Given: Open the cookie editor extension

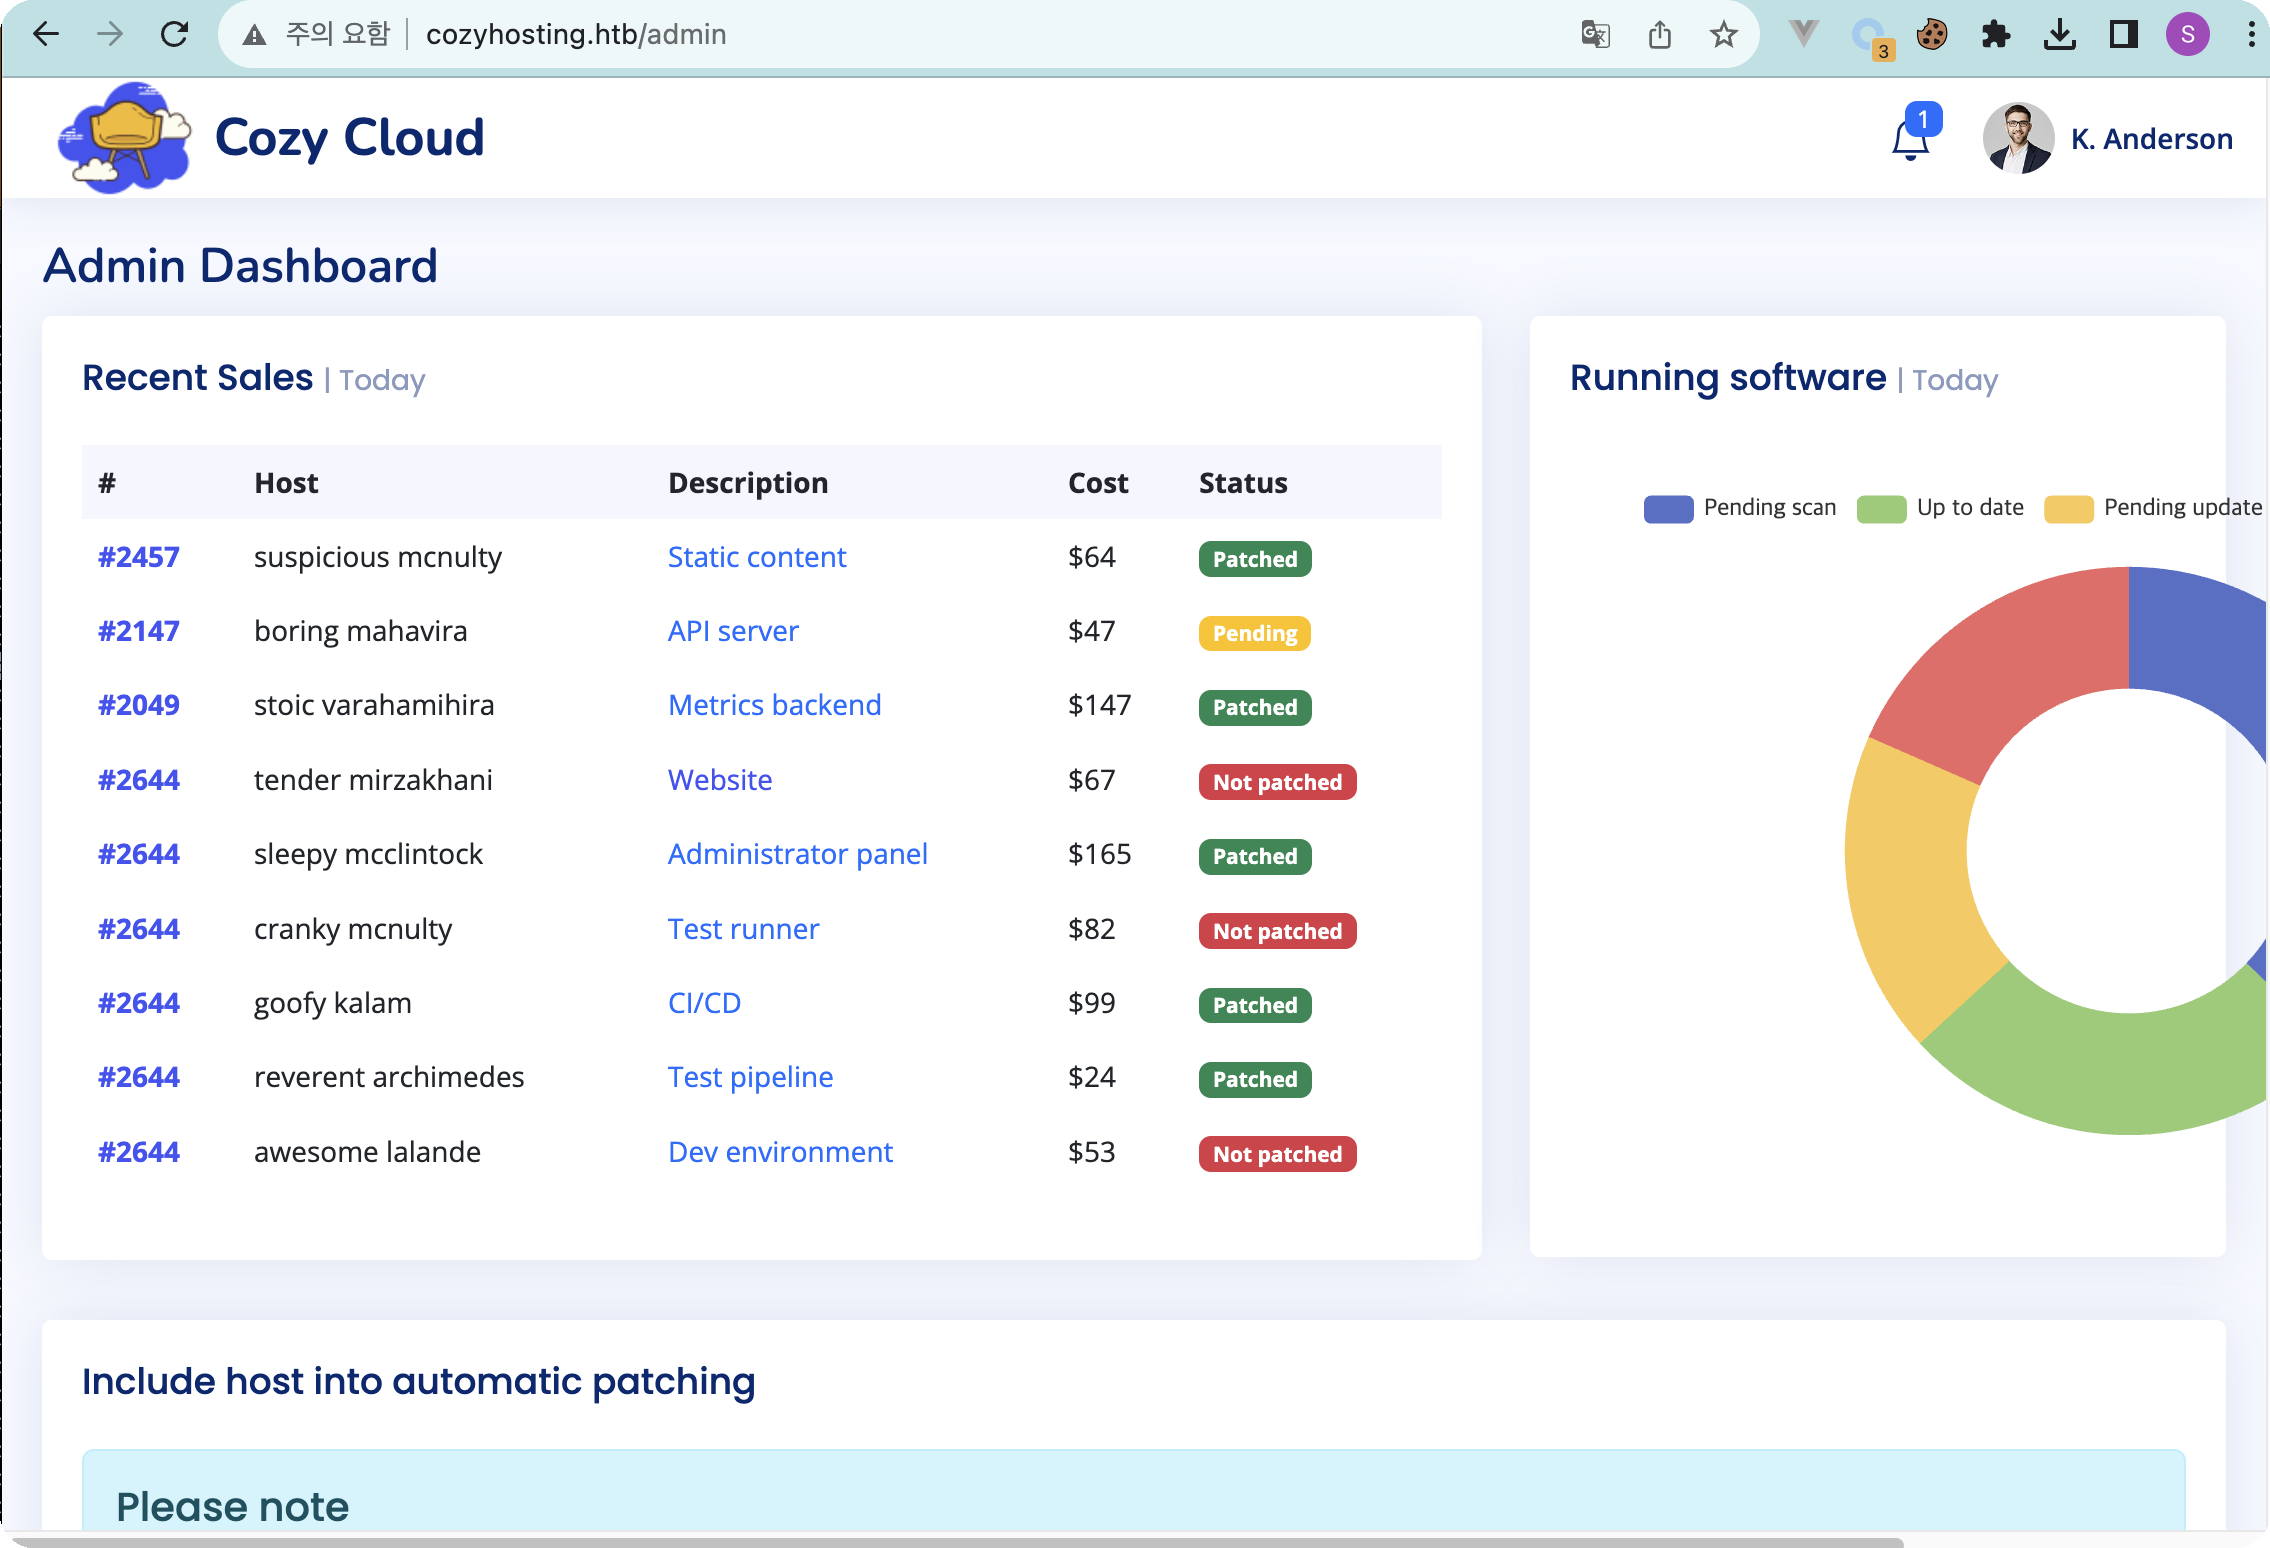Looking at the screenshot, I should pyautogui.click(x=1931, y=35).
